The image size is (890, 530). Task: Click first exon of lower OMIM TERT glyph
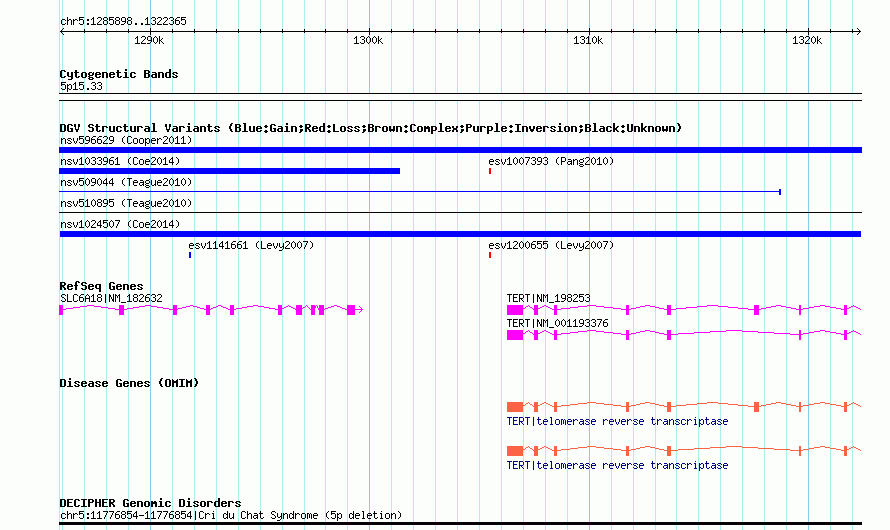pos(515,451)
